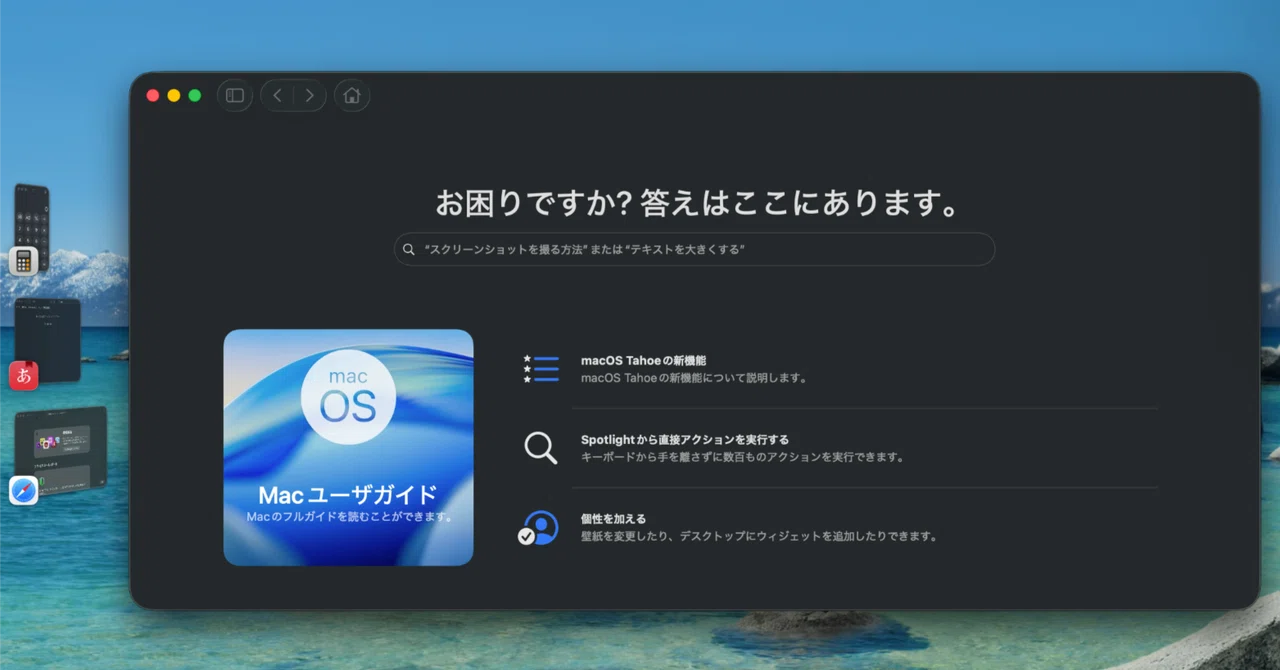This screenshot has height=670, width=1280.
Task: Switch to the window thumbnail above the あ icon
Action: (x=48, y=338)
